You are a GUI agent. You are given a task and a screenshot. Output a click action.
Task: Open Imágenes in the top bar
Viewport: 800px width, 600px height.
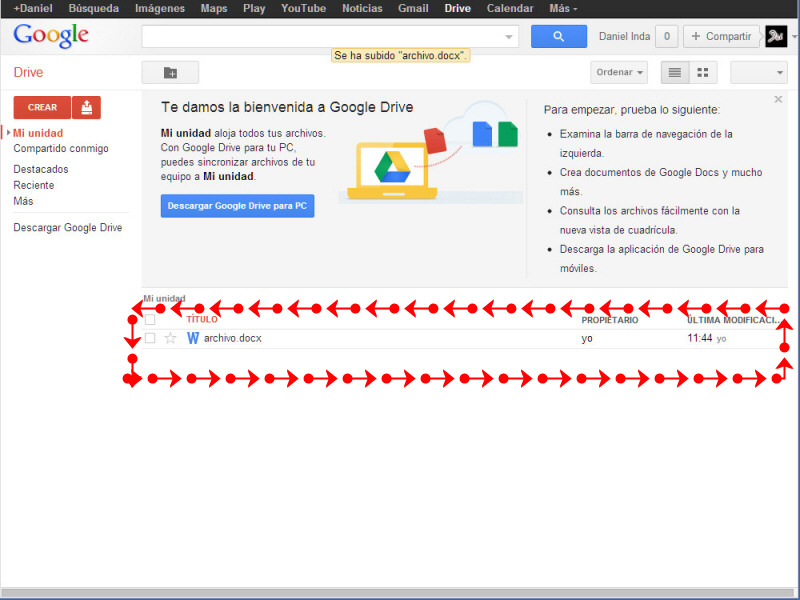tap(160, 9)
